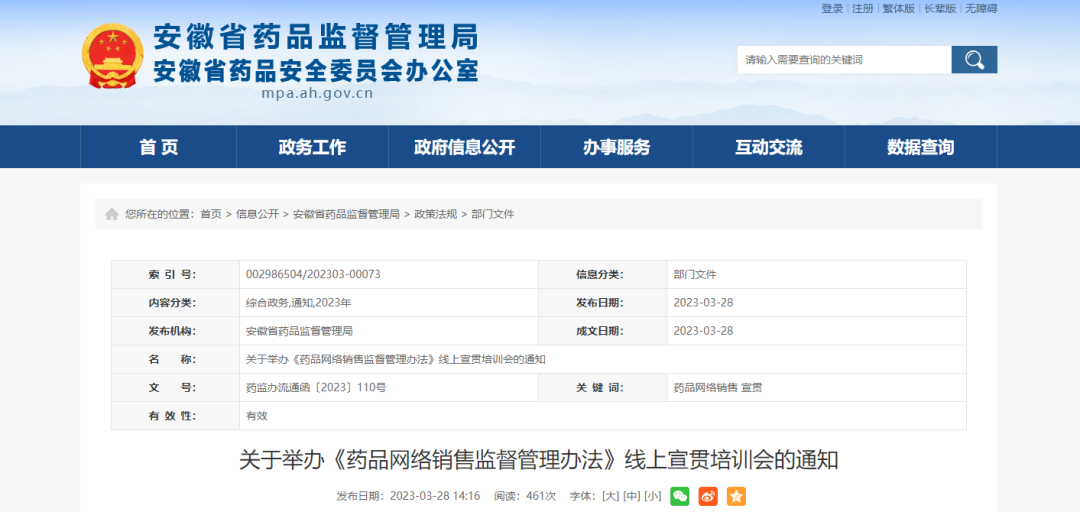
Task: Click the national emblem logo
Action: [113, 55]
